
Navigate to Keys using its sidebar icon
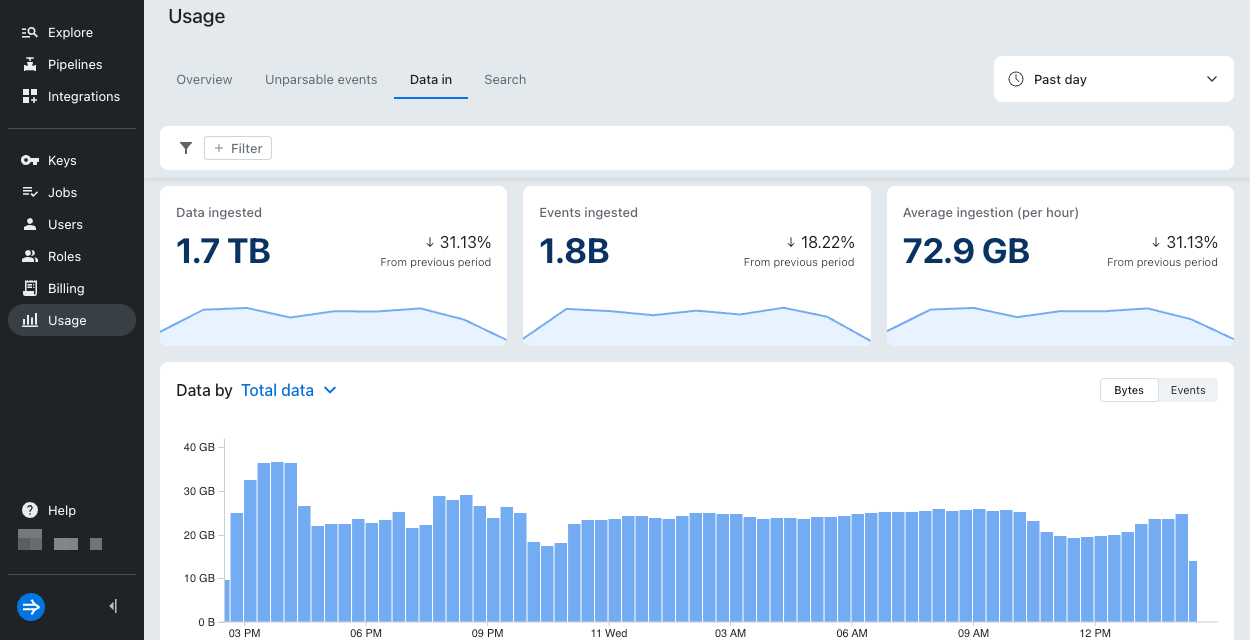pos(30,160)
